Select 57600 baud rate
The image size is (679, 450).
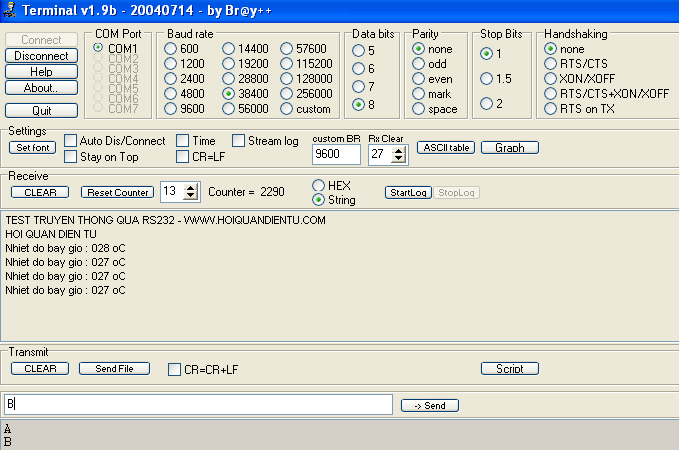click(x=287, y=49)
